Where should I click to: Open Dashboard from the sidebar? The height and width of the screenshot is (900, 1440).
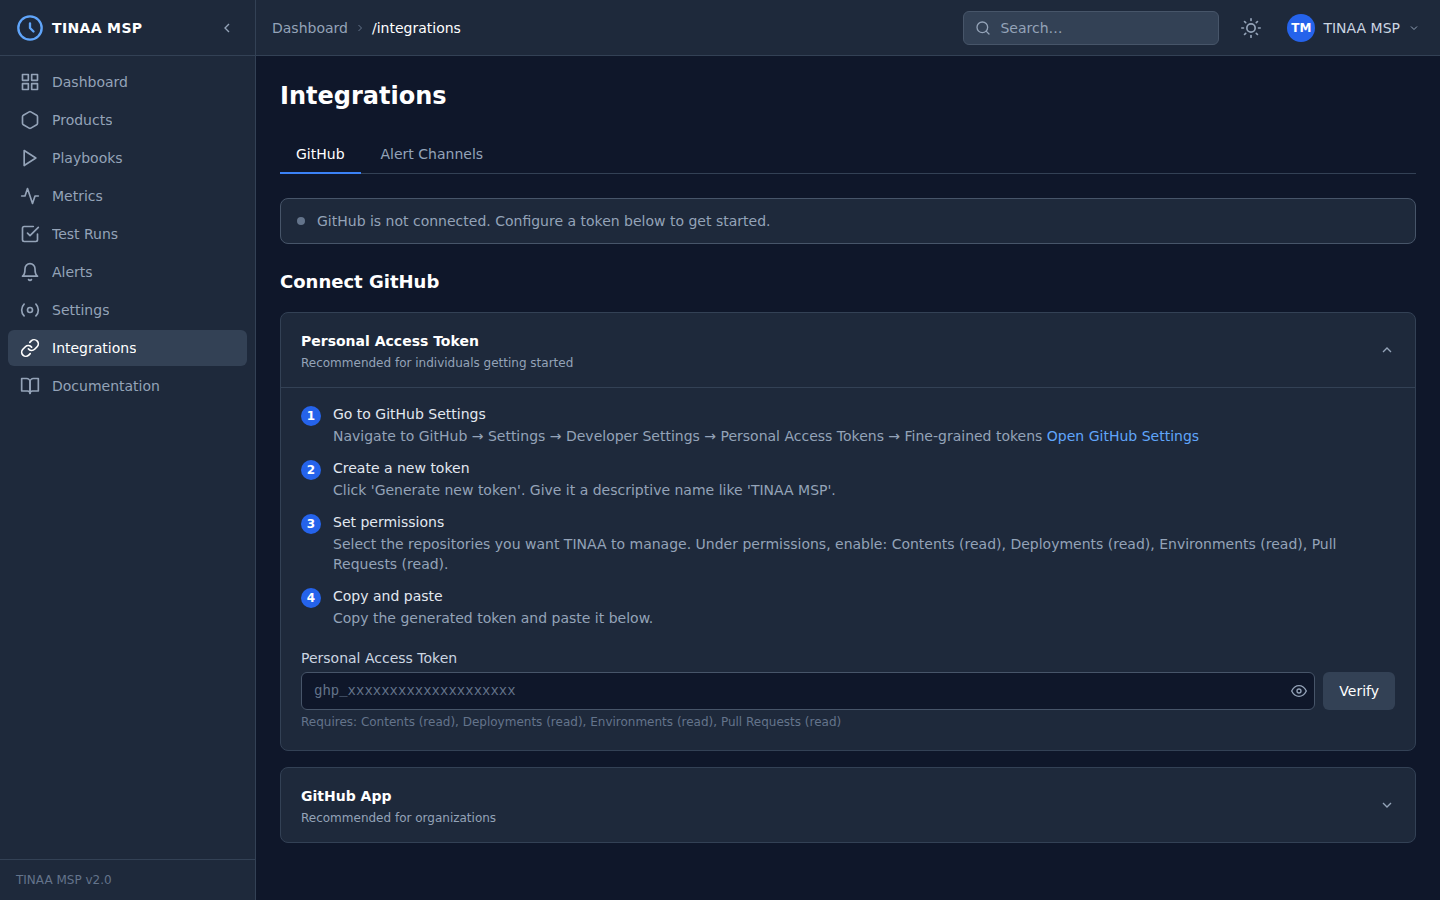(127, 82)
